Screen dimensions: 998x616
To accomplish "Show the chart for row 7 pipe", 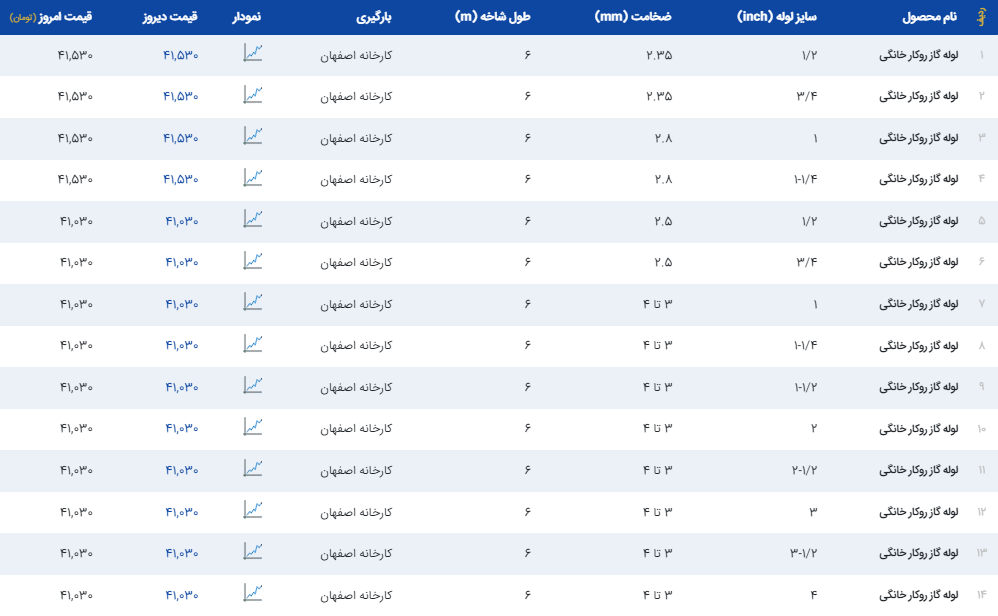I will click(253, 303).
